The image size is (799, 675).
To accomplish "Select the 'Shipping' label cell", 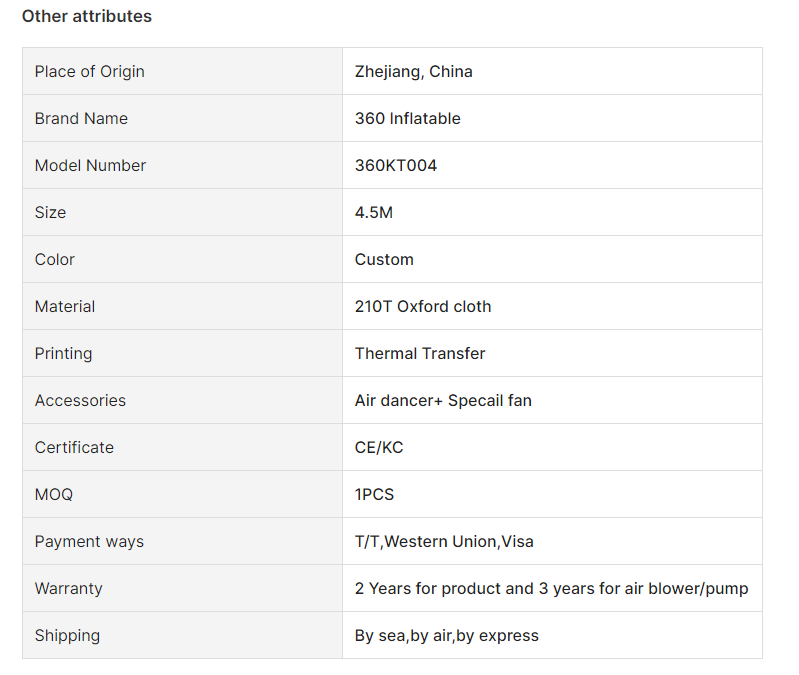I will (x=182, y=635).
